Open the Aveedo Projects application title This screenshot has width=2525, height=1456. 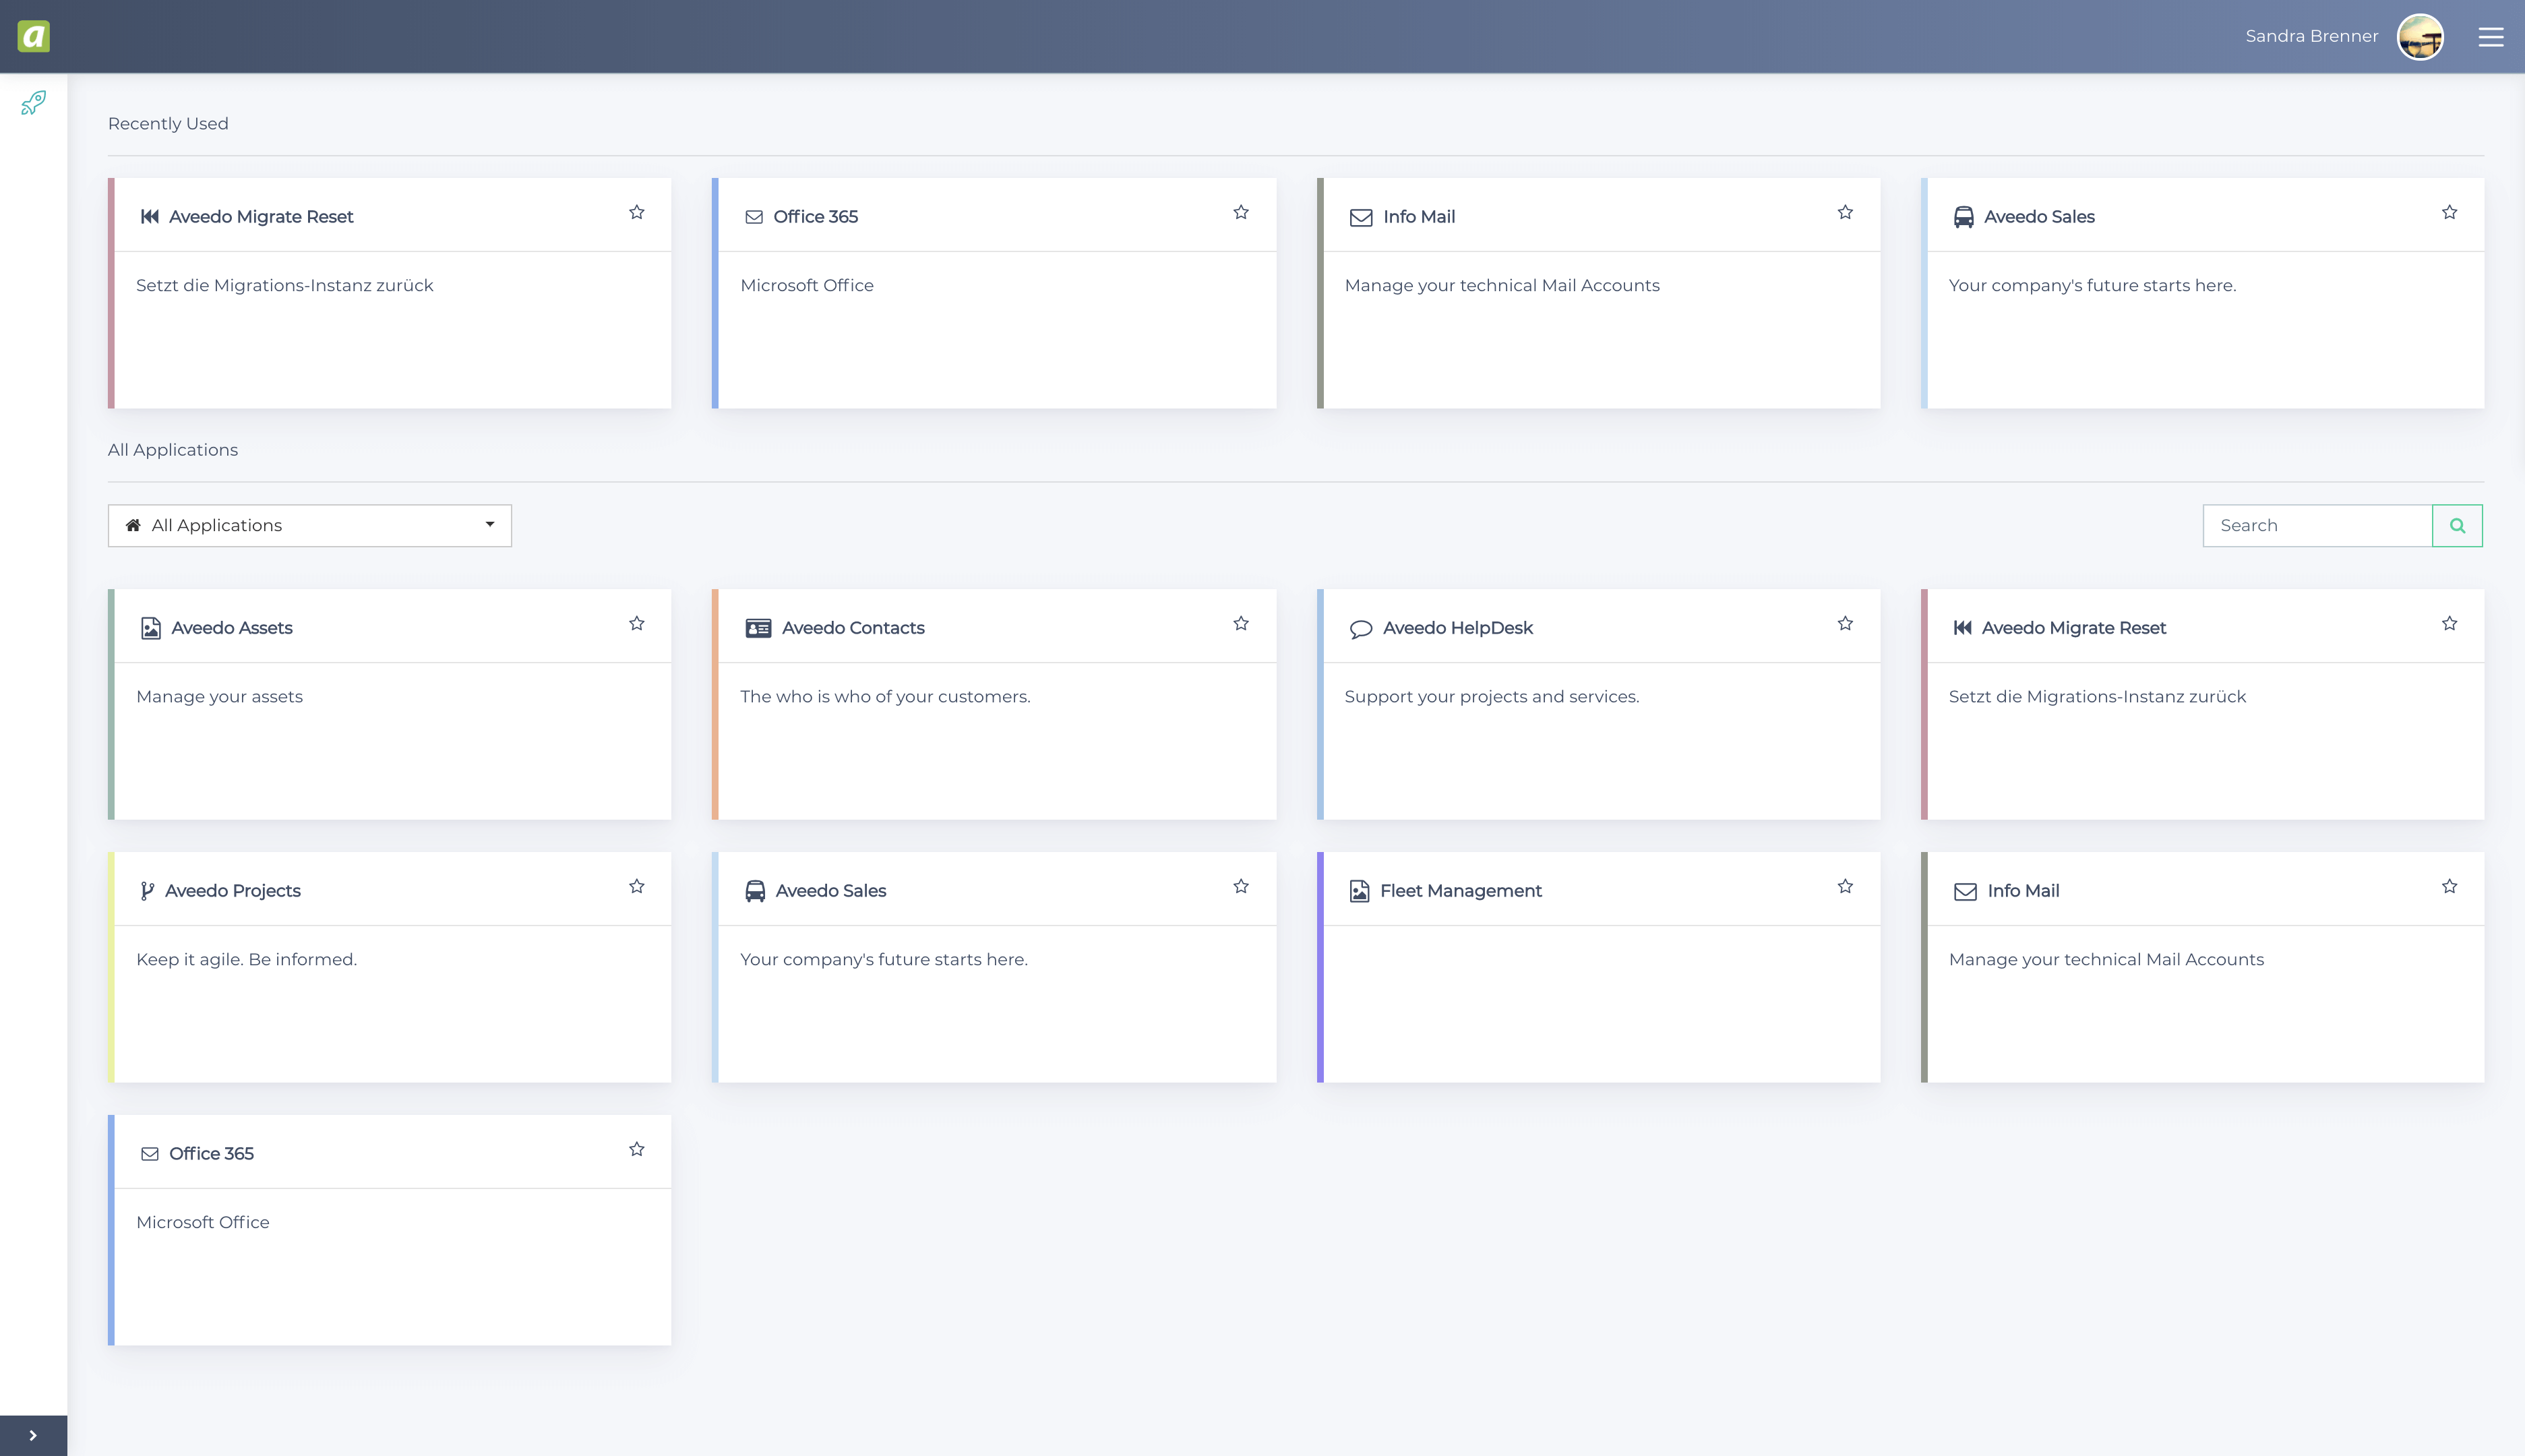[233, 891]
